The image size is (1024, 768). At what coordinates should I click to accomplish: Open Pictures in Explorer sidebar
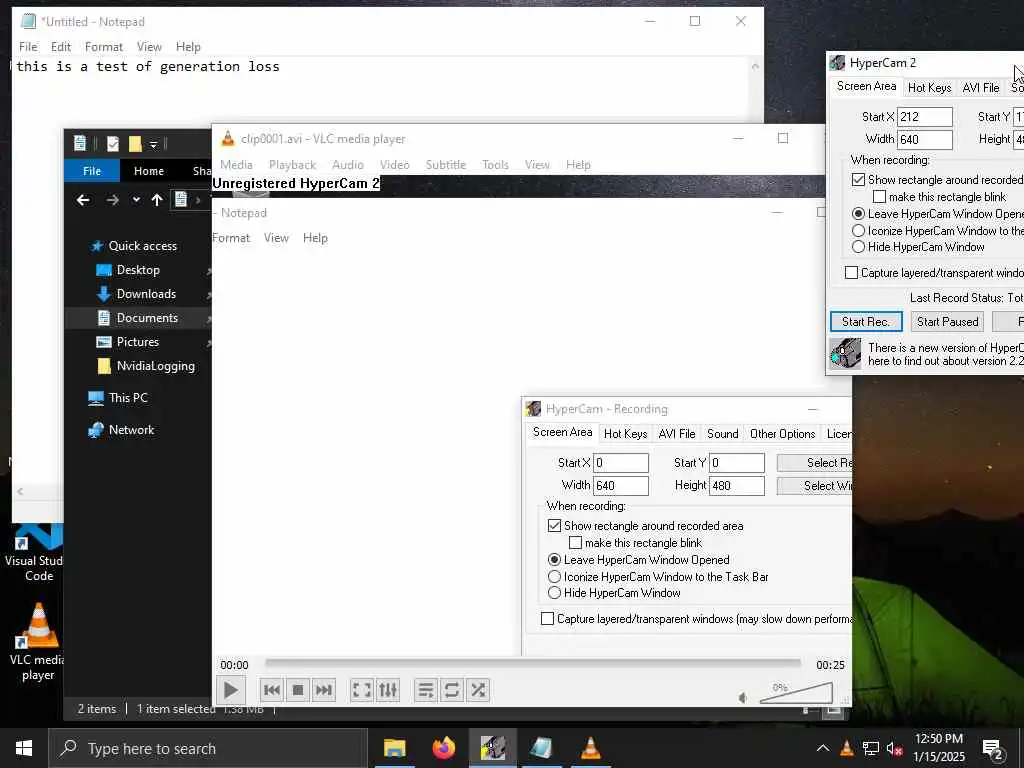tap(137, 342)
